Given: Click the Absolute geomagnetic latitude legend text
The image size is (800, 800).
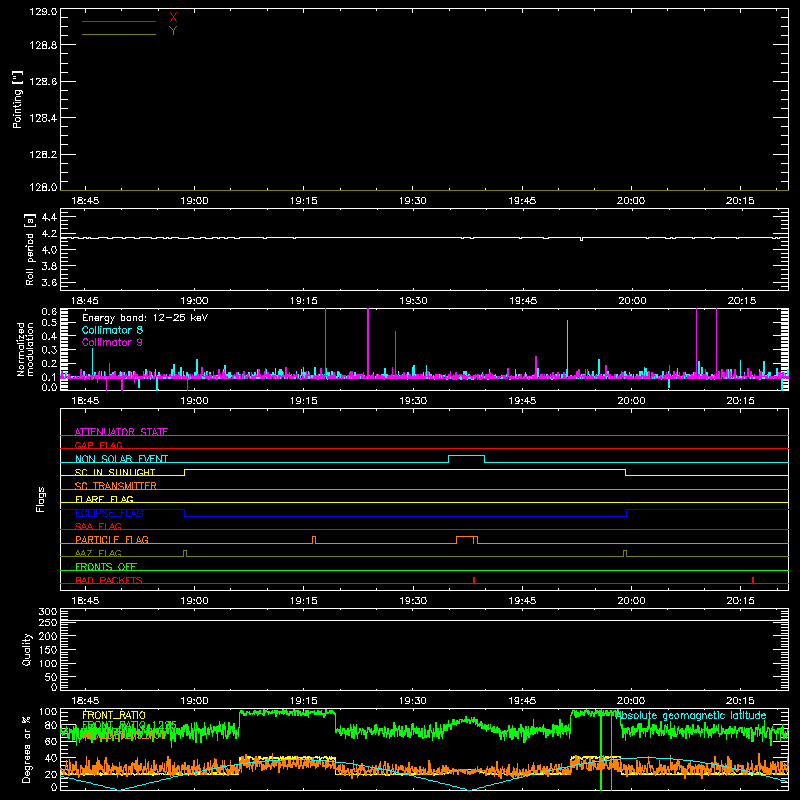Looking at the screenshot, I should tap(691, 715).
